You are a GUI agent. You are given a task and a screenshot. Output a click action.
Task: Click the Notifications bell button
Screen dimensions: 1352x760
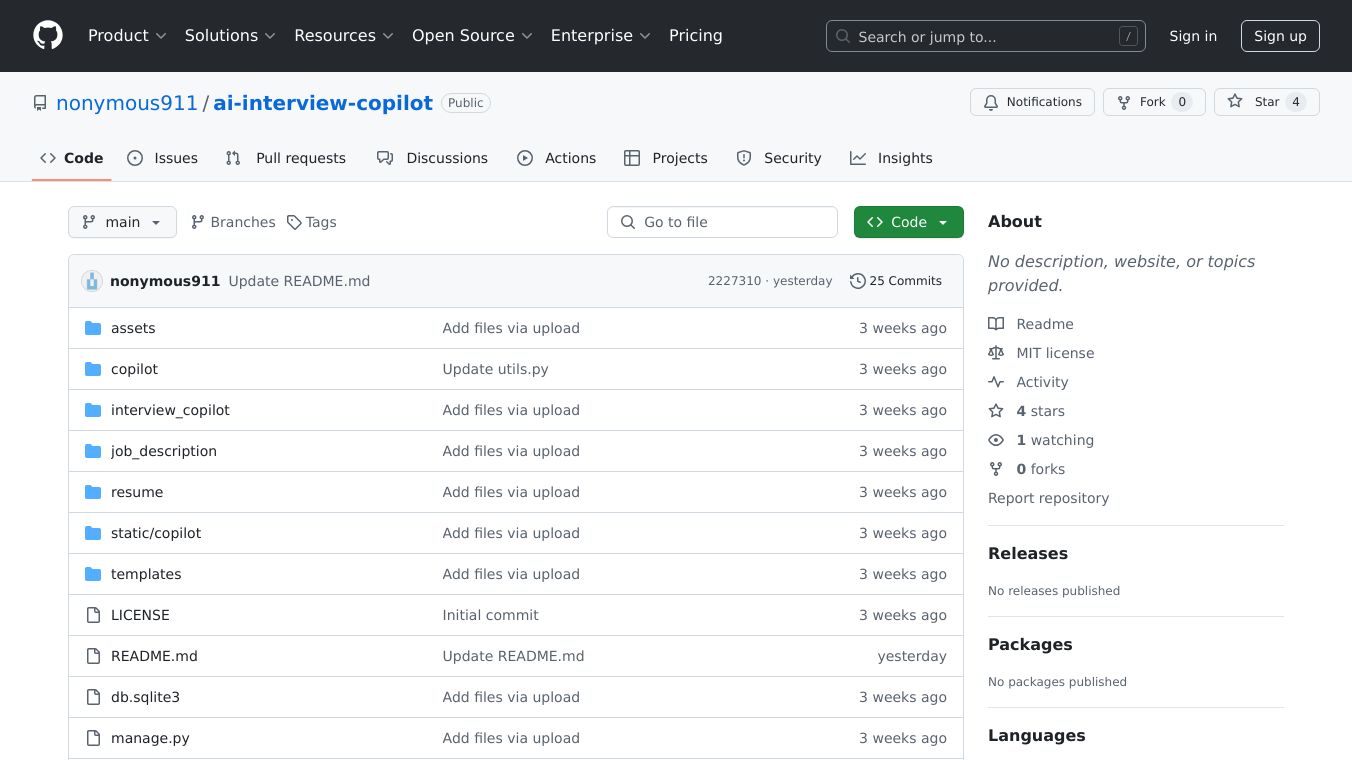(1032, 102)
